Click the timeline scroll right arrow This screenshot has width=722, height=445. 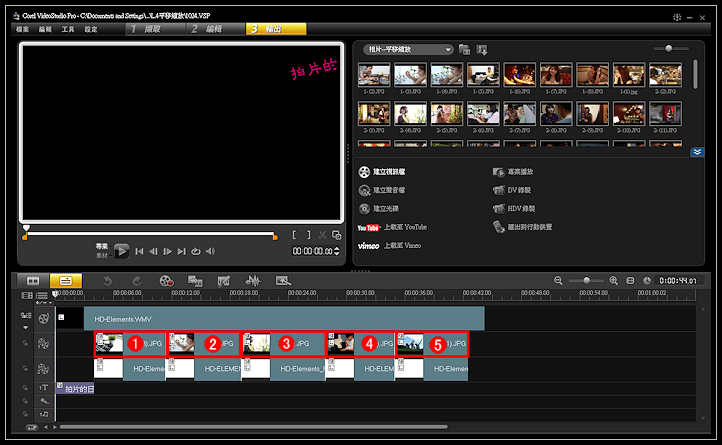(x=55, y=427)
